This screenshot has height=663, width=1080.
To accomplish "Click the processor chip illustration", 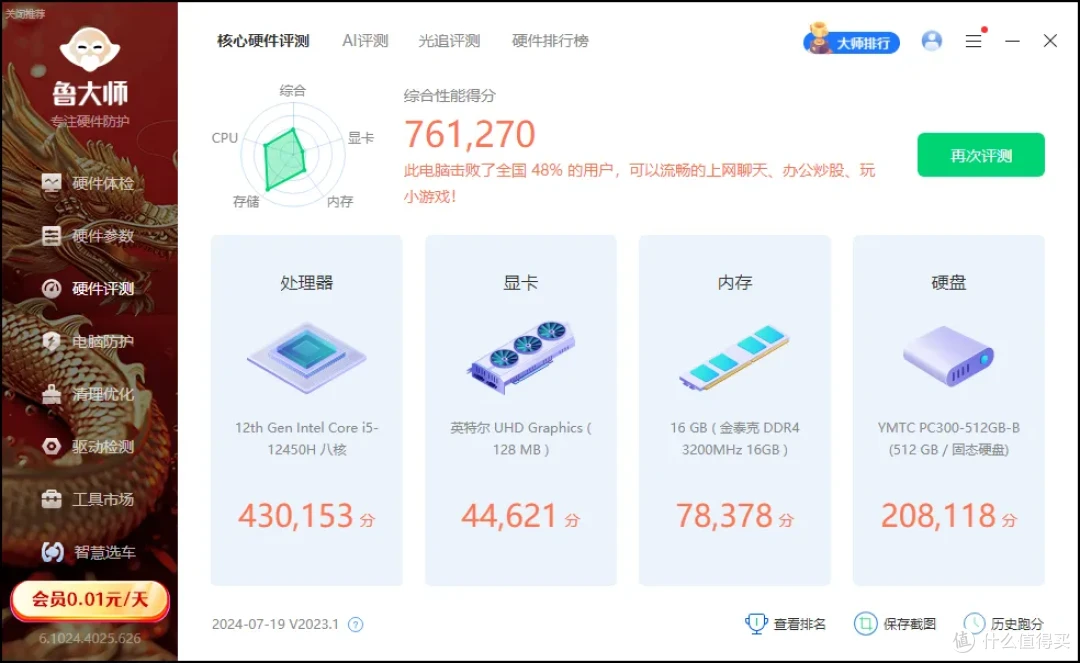I will [x=307, y=358].
